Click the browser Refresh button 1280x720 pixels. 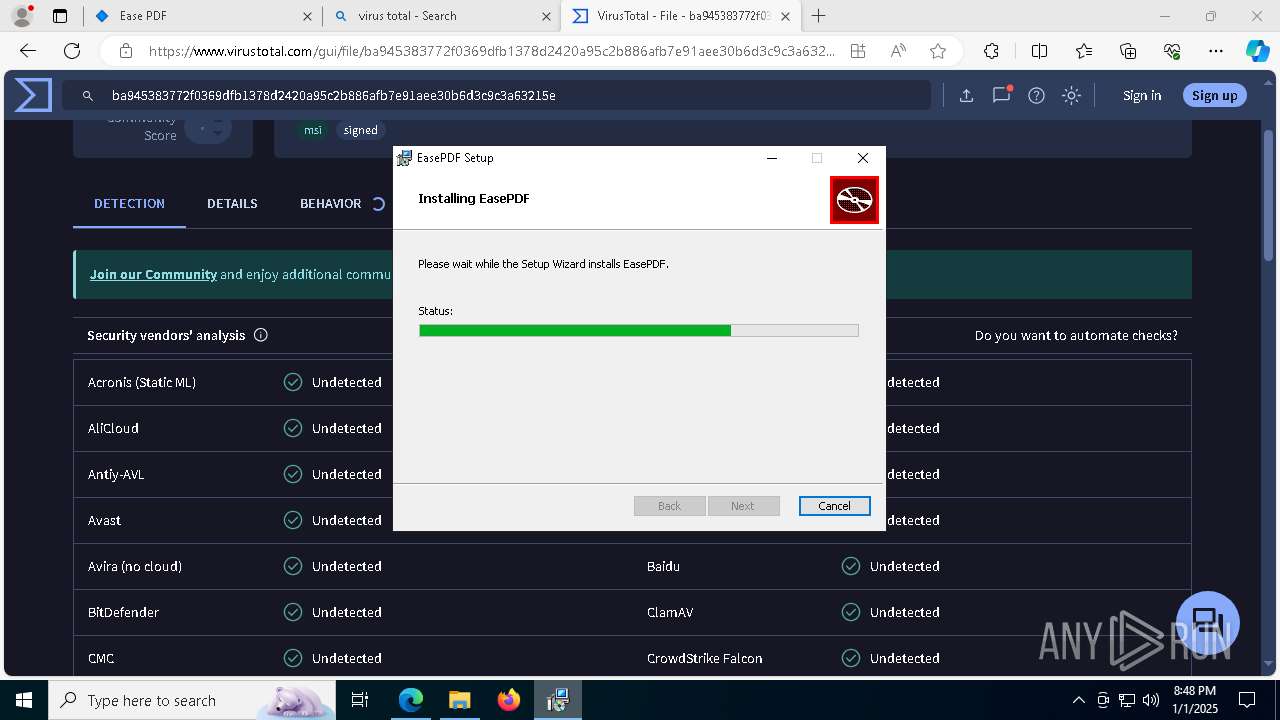point(72,51)
